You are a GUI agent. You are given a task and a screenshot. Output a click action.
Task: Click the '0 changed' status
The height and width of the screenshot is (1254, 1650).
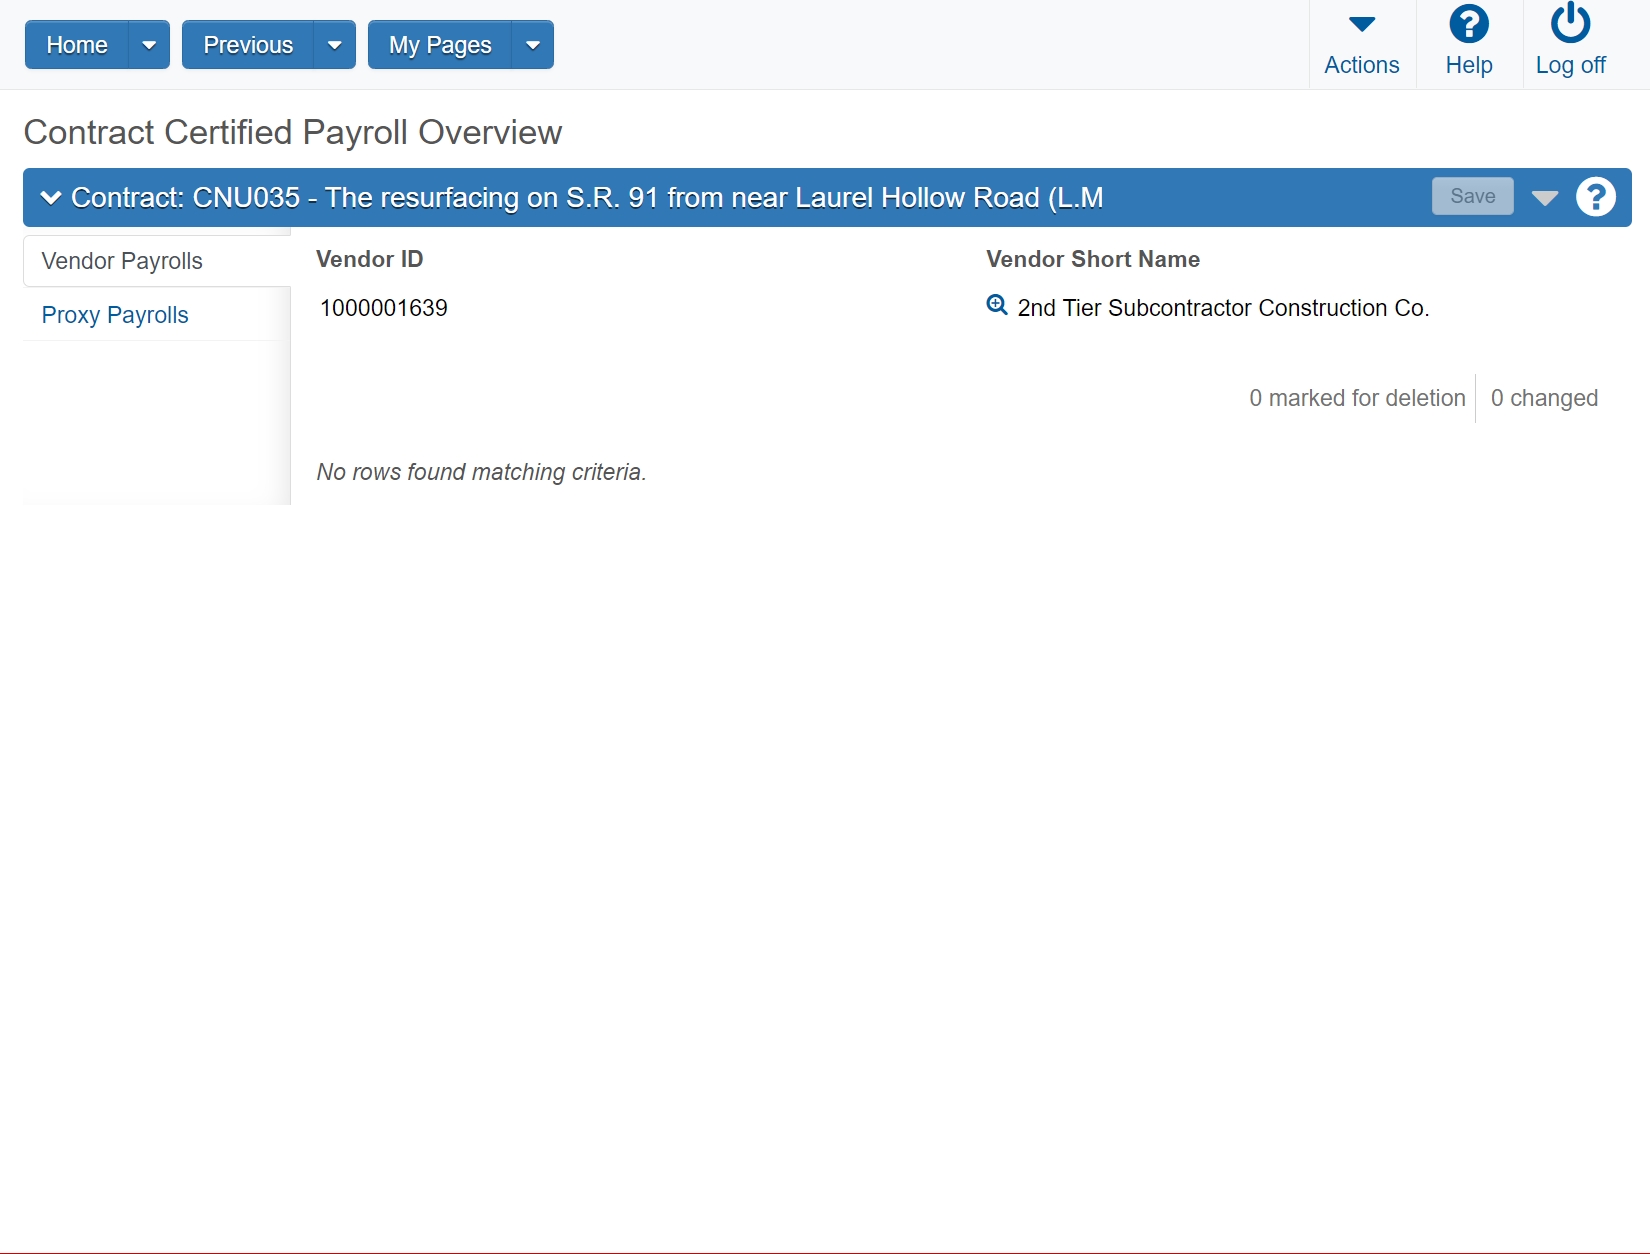tap(1544, 398)
